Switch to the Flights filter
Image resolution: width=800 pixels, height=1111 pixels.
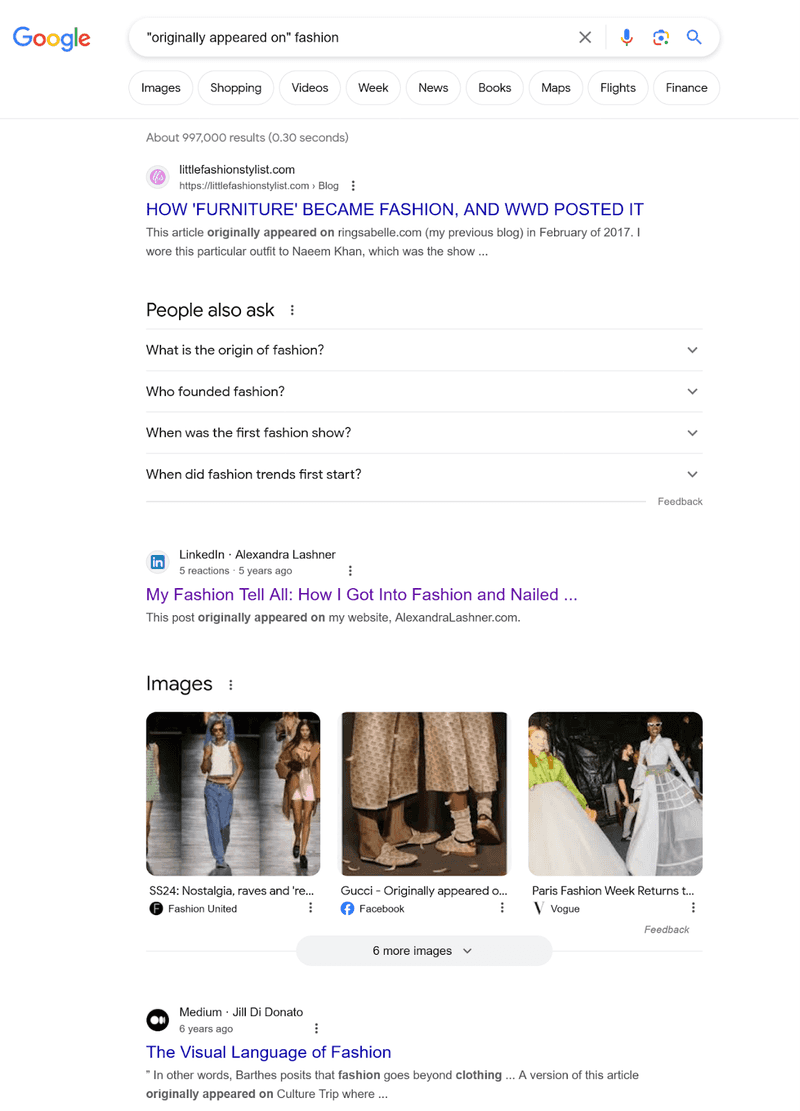pos(618,88)
